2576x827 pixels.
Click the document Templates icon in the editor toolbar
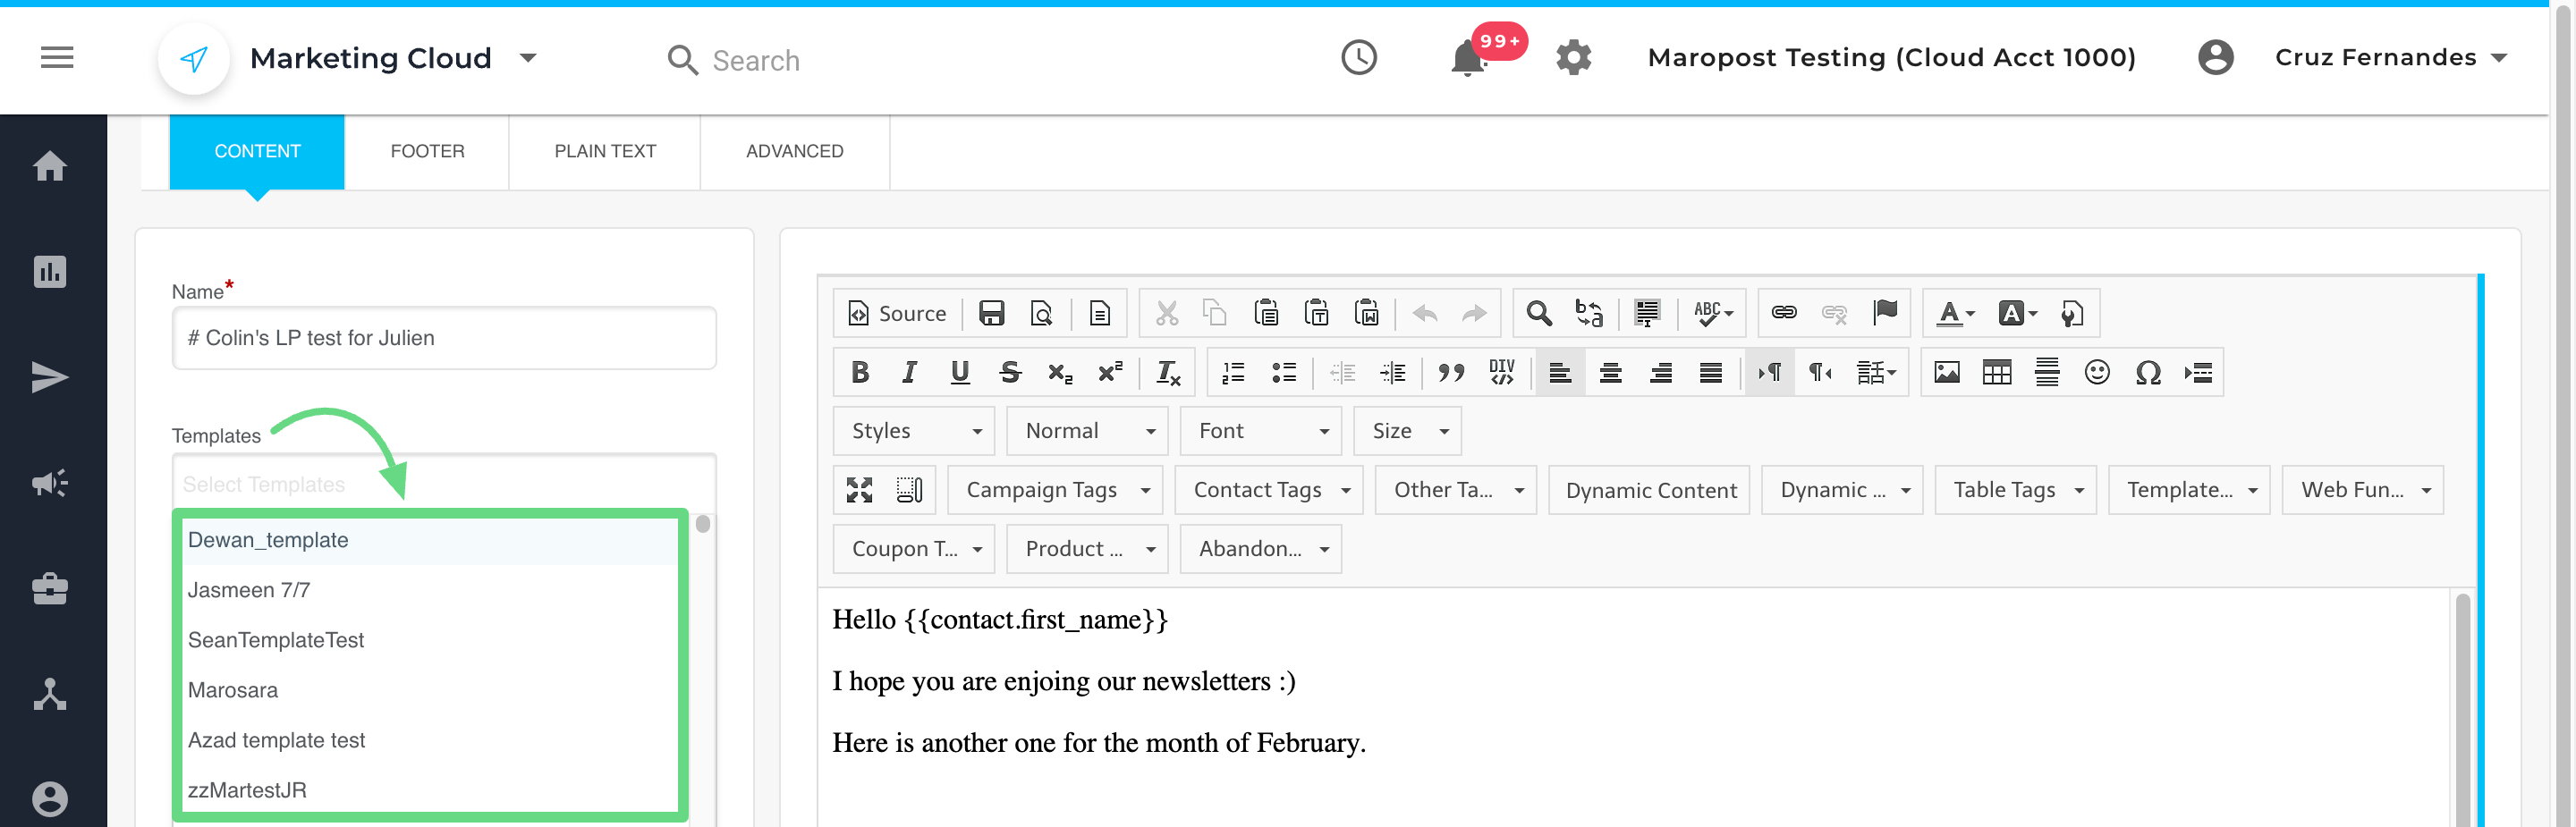click(1099, 313)
